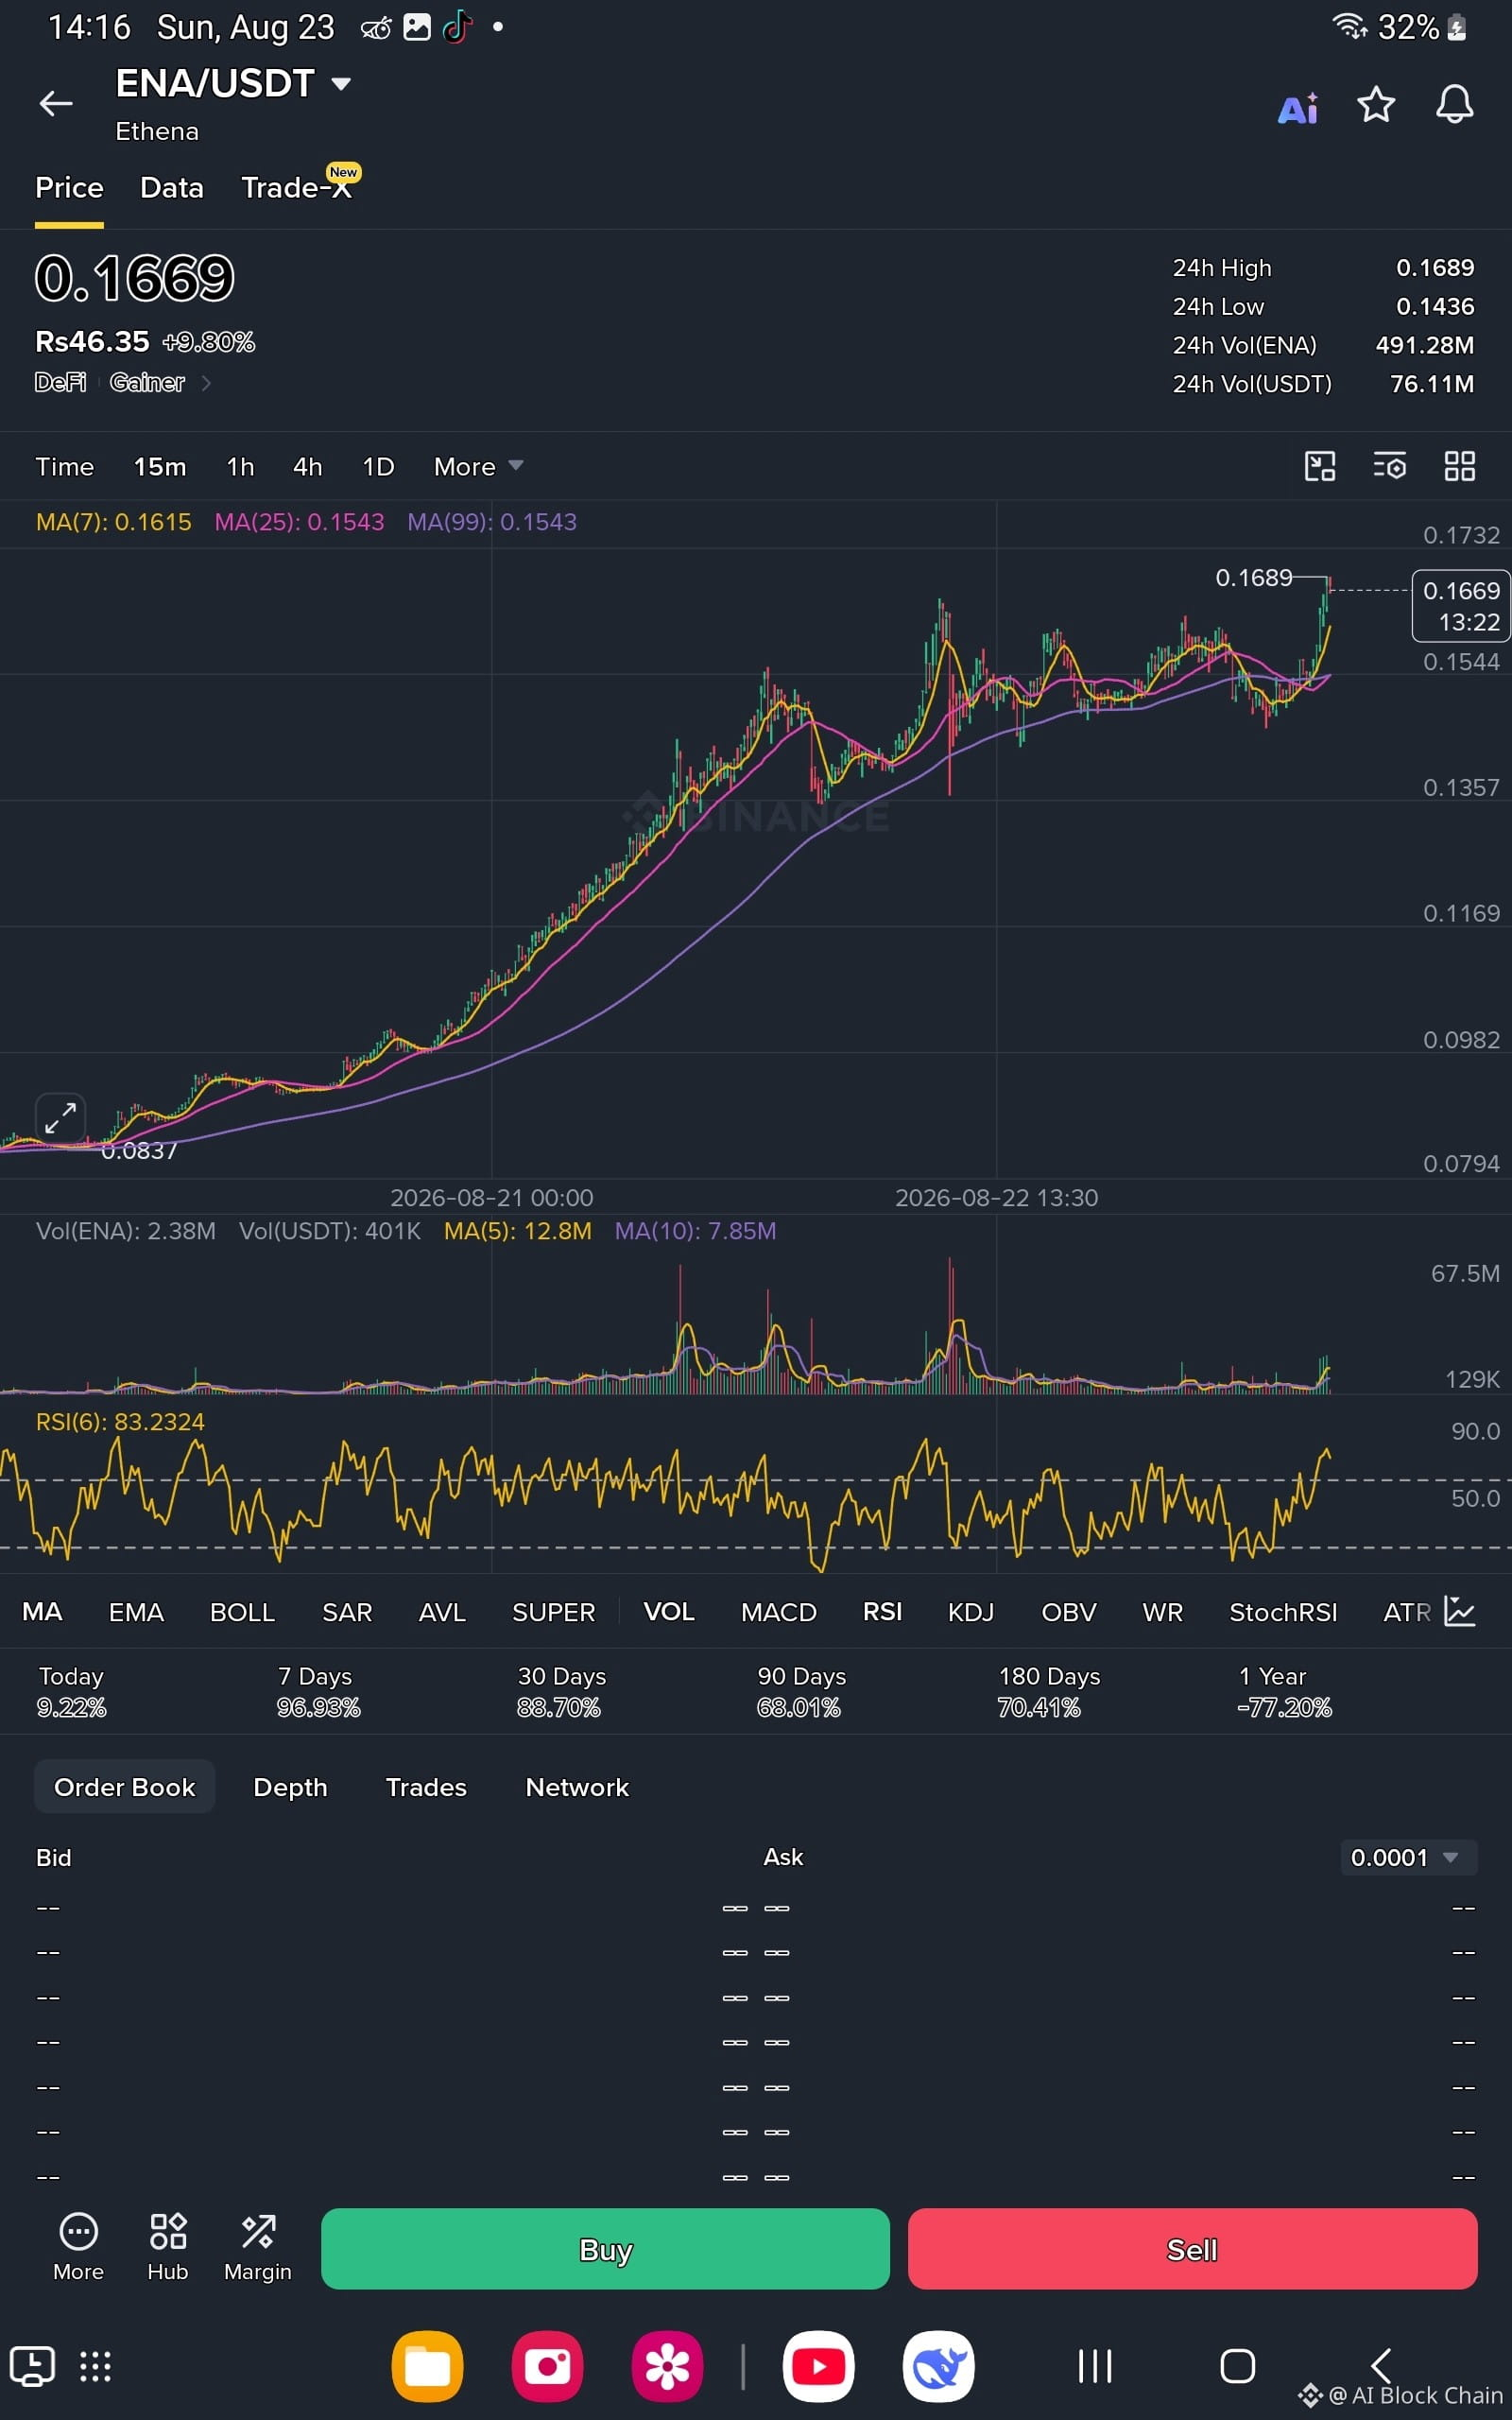Open the AI analysis icon

1298,107
